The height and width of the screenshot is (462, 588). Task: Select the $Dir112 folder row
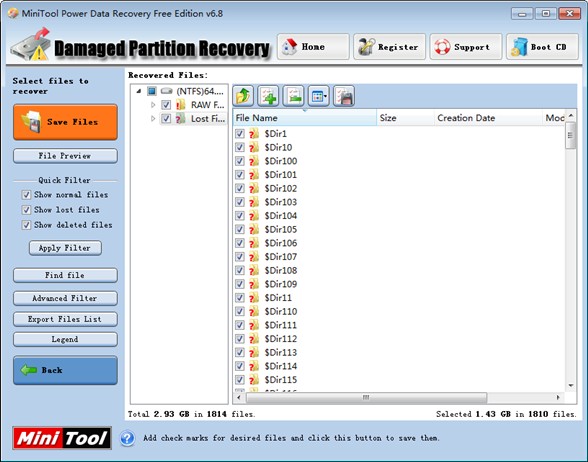pyautogui.click(x=399, y=339)
